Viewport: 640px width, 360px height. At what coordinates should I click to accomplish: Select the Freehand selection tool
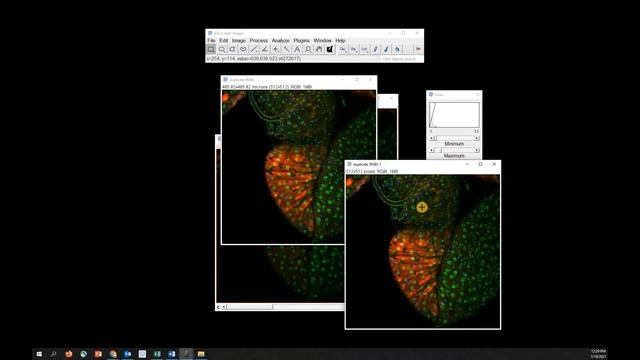point(243,49)
